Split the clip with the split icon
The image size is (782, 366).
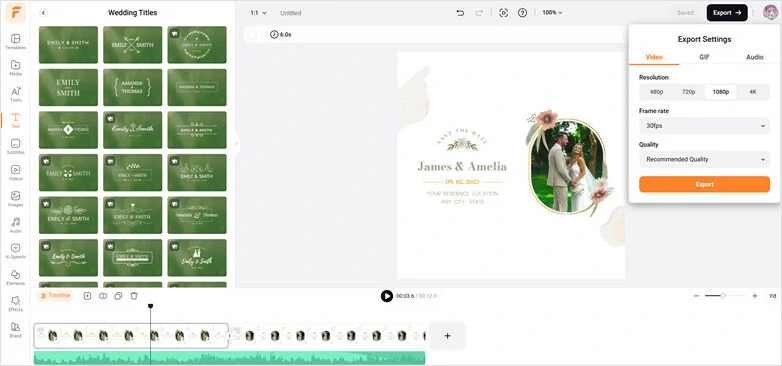pos(103,296)
